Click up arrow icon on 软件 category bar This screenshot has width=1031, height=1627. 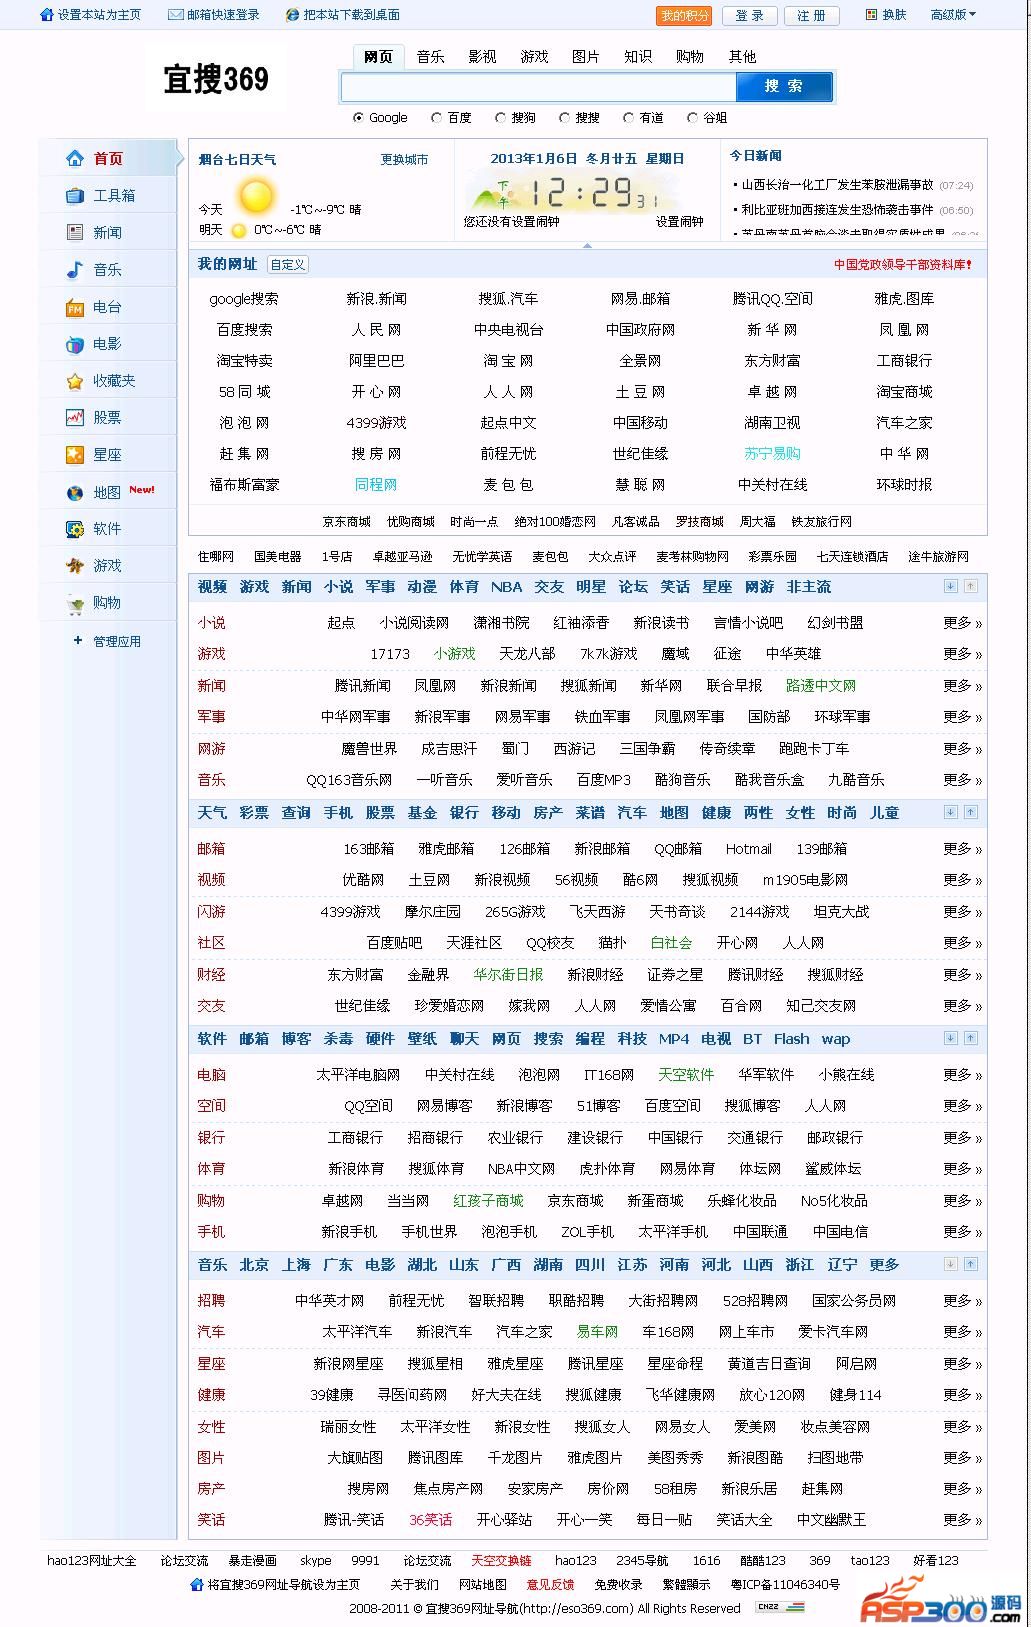[x=970, y=1038]
